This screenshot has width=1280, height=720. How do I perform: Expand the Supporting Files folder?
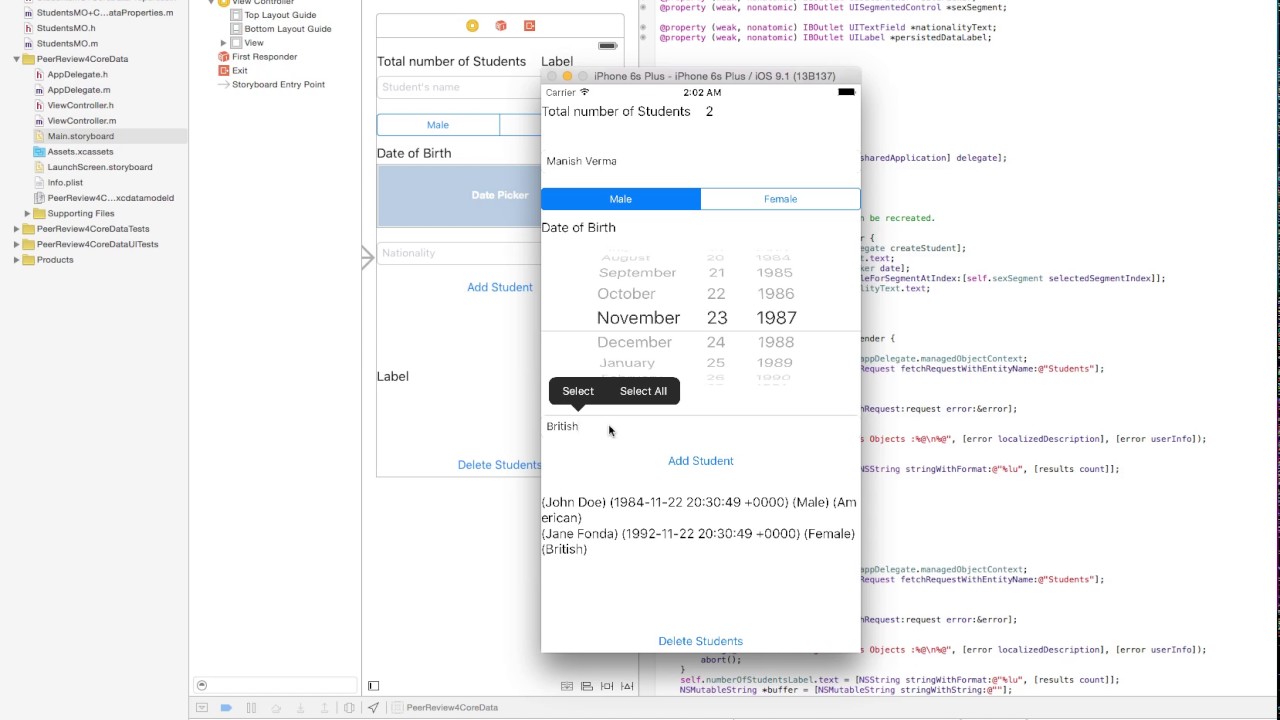click(x=27, y=213)
